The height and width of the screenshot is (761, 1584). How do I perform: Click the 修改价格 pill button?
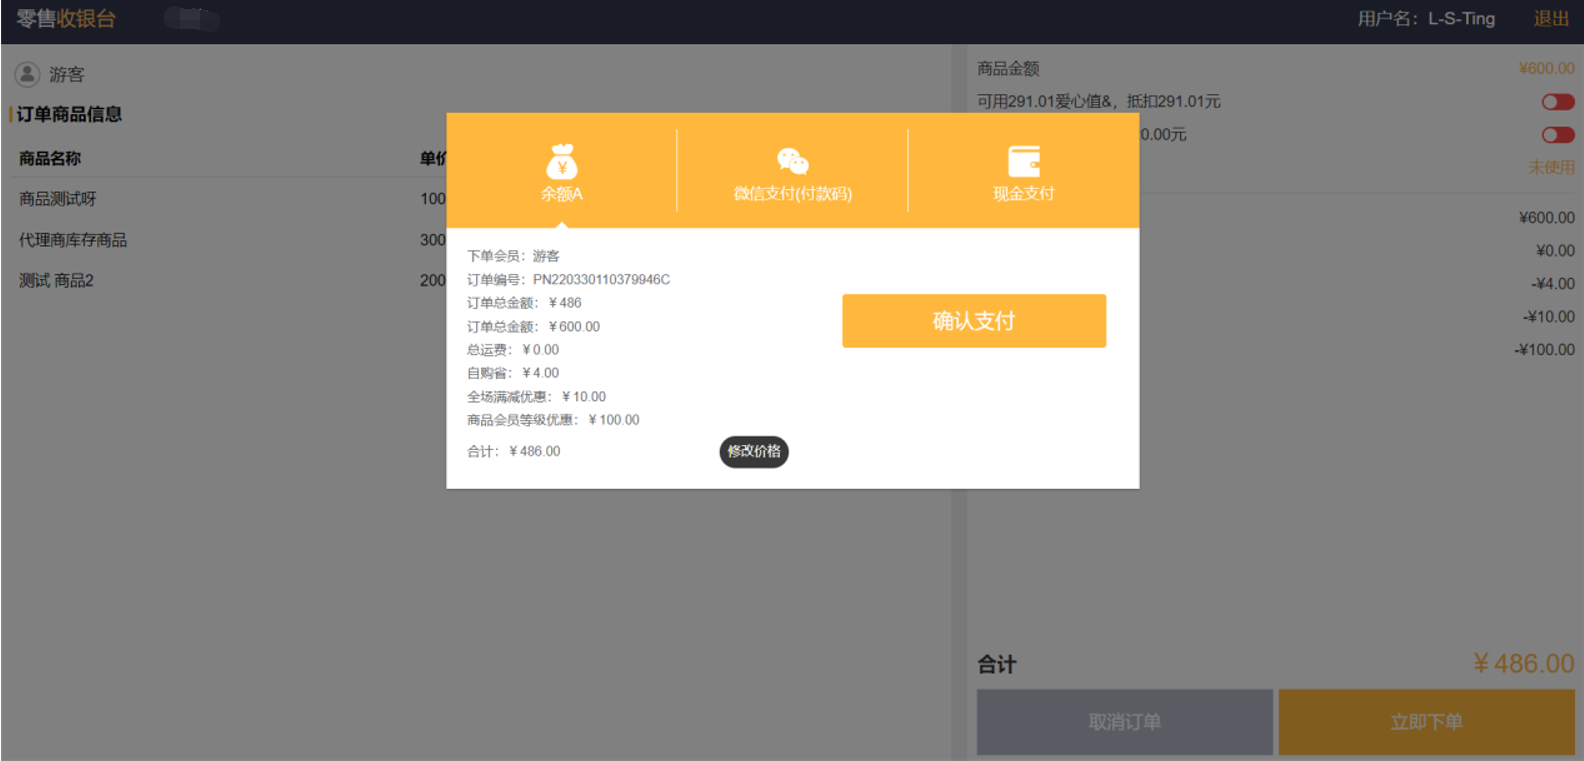click(754, 452)
